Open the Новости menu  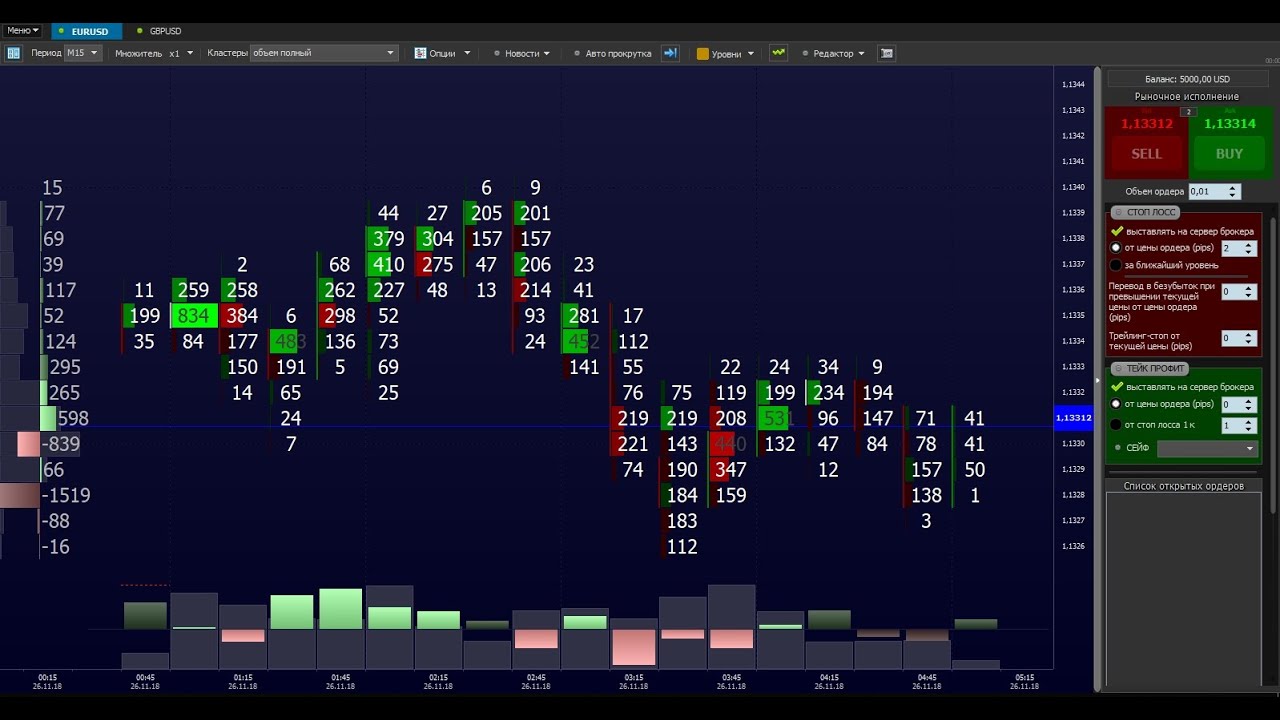[521, 53]
